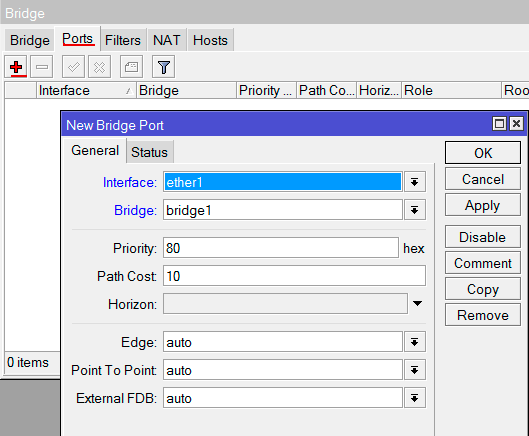
Task: Click the Priority field with value 80
Action: click(x=281, y=248)
